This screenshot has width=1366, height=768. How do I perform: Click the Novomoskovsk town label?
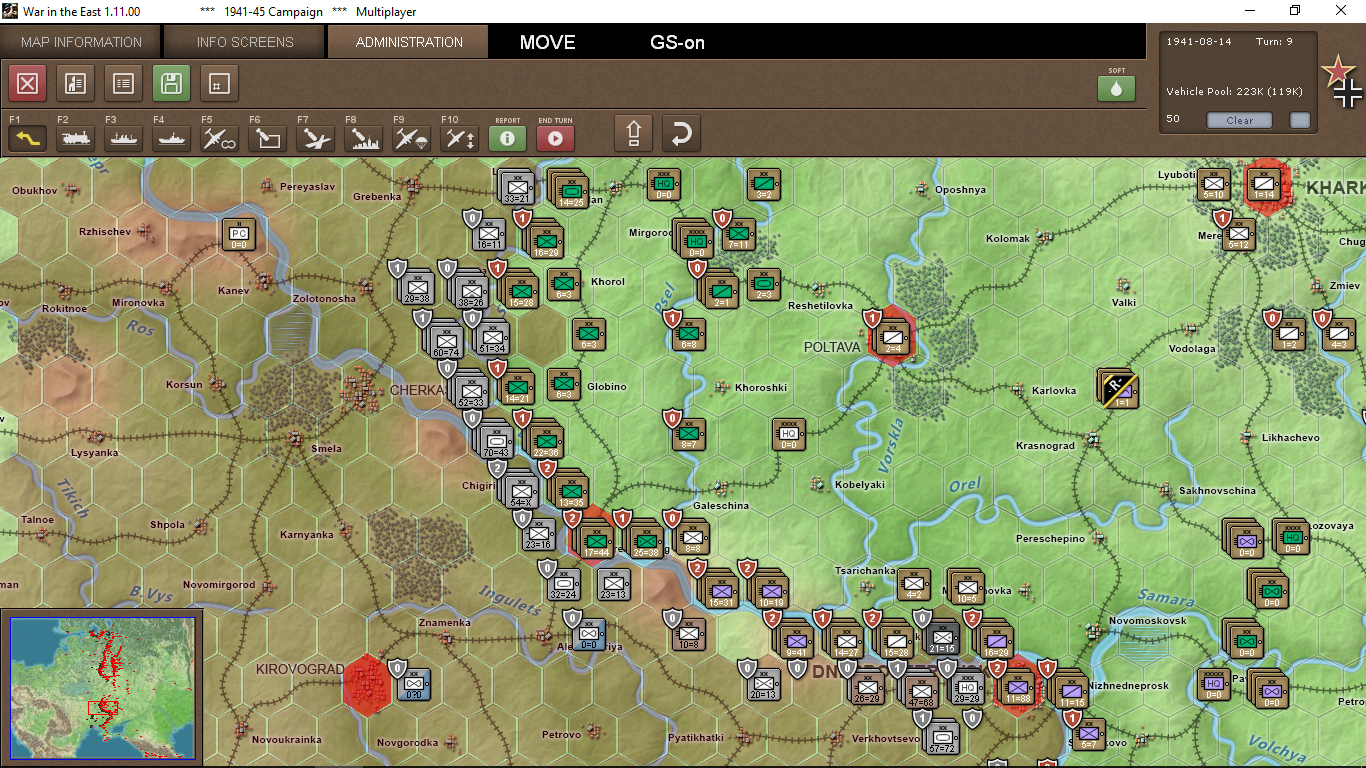point(1148,620)
